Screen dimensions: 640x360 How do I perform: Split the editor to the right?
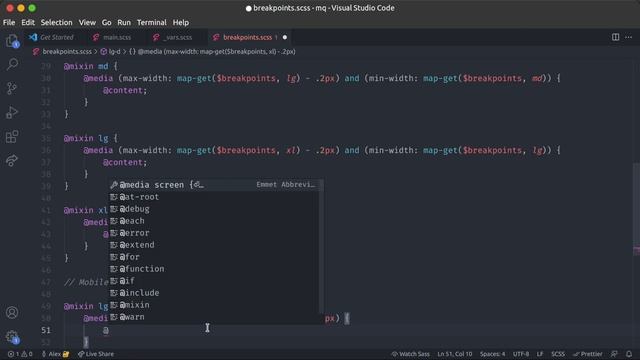(615, 37)
